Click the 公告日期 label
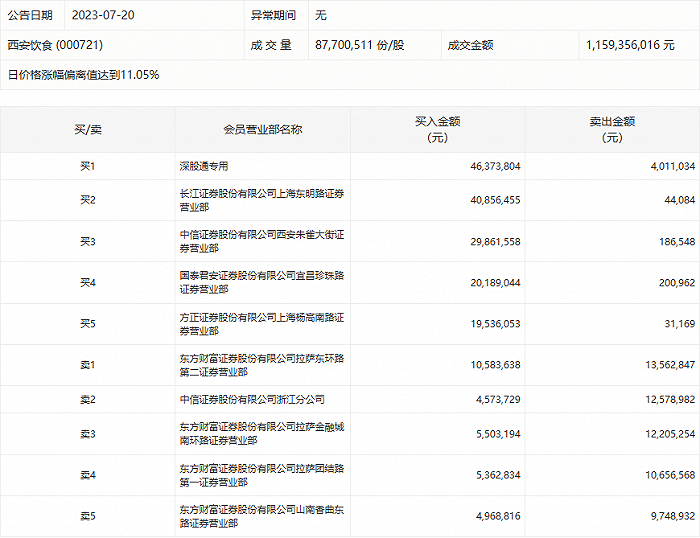 (30, 15)
